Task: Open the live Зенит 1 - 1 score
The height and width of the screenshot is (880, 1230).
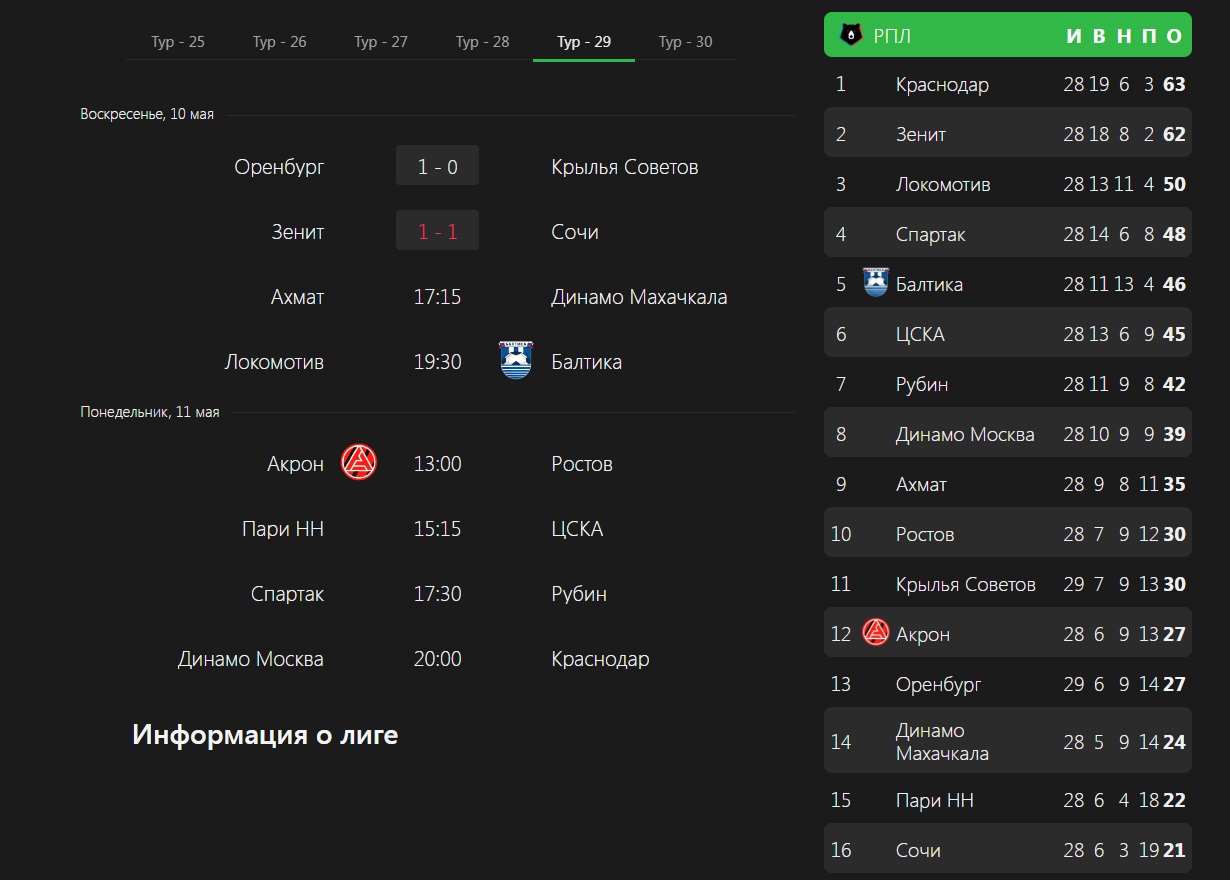Action: (437, 231)
